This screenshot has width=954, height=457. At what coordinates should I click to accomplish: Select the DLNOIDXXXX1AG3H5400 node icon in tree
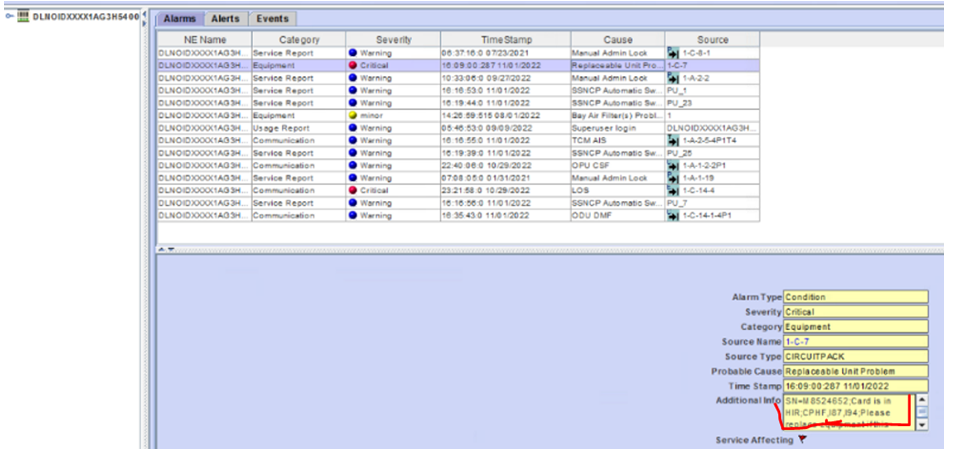pyautogui.click(x=24, y=16)
